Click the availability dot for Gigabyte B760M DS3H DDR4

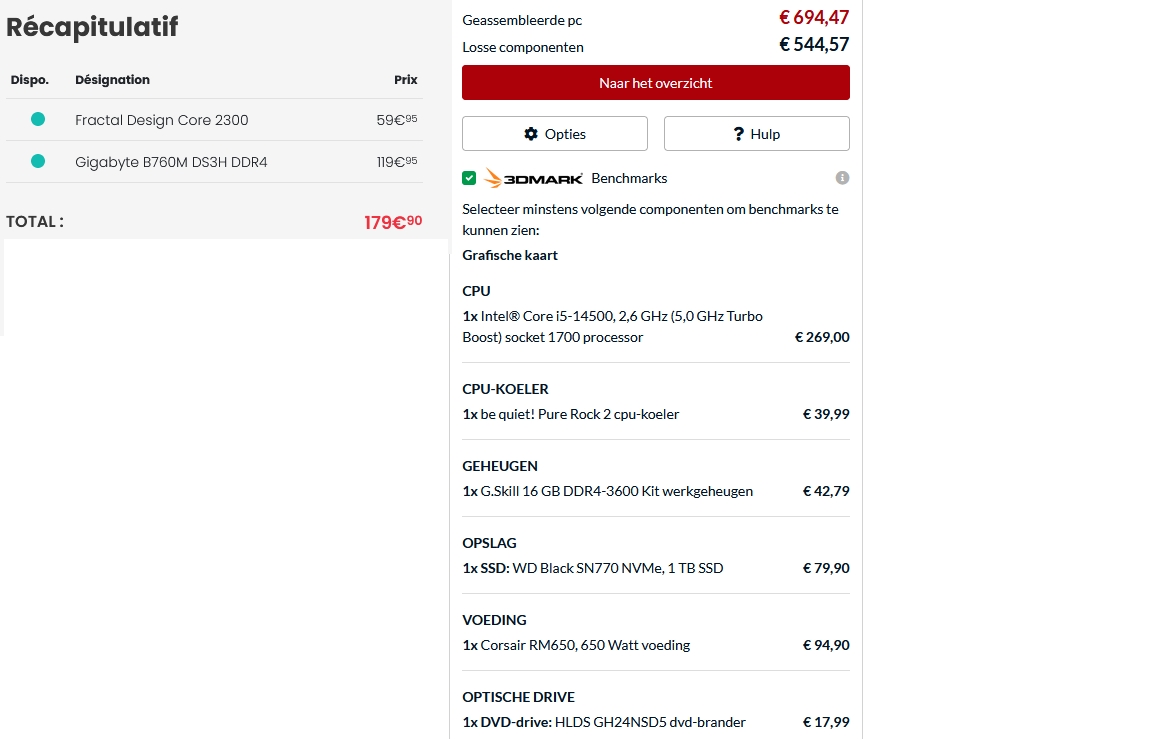click(x=38, y=161)
